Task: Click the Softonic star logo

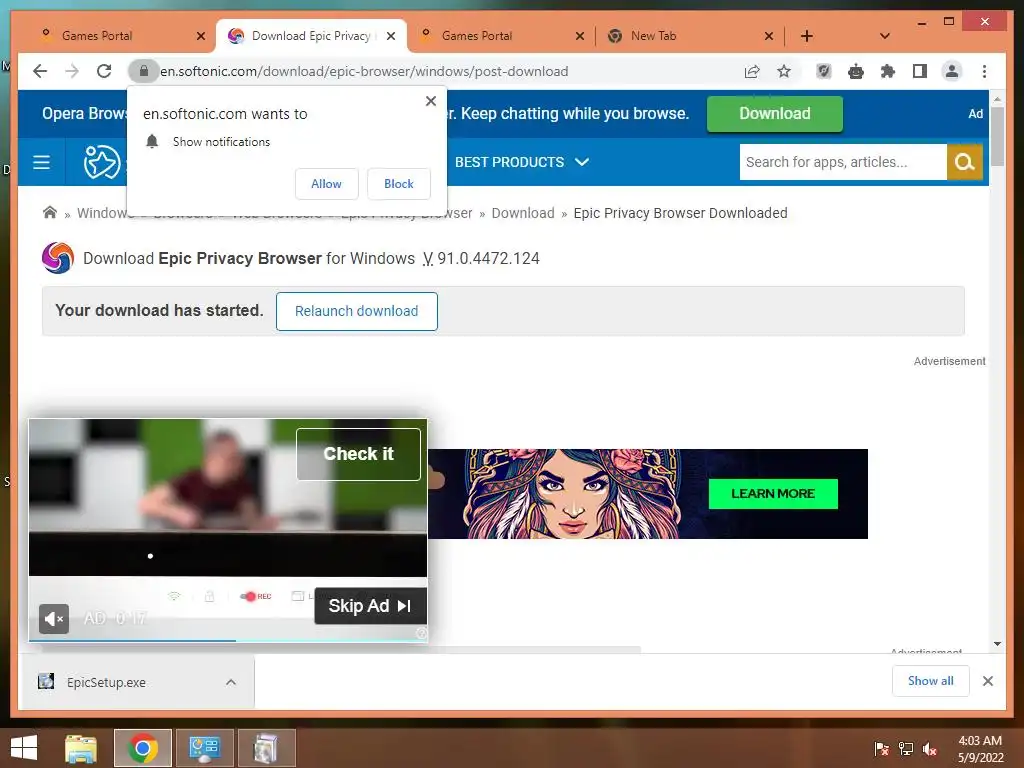Action: [102, 162]
